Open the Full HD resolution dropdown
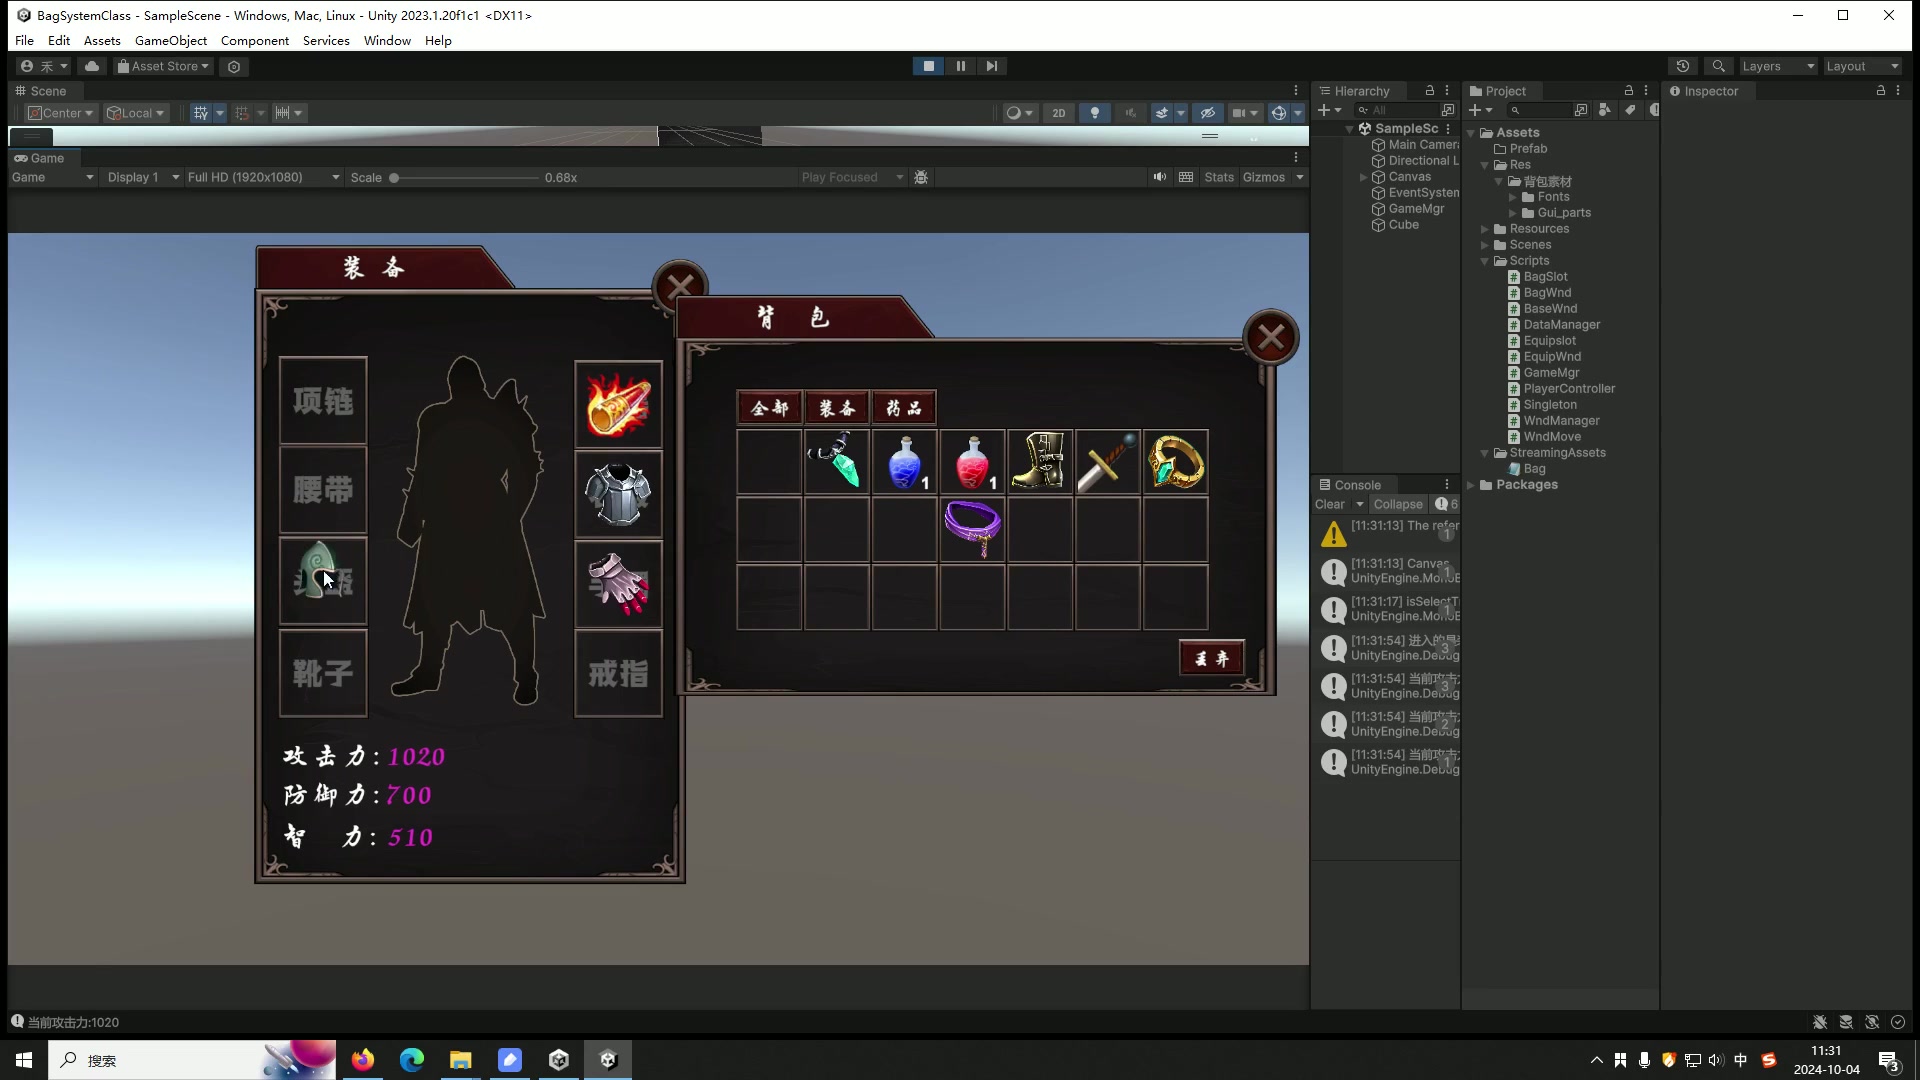The height and width of the screenshot is (1080, 1920). click(263, 177)
